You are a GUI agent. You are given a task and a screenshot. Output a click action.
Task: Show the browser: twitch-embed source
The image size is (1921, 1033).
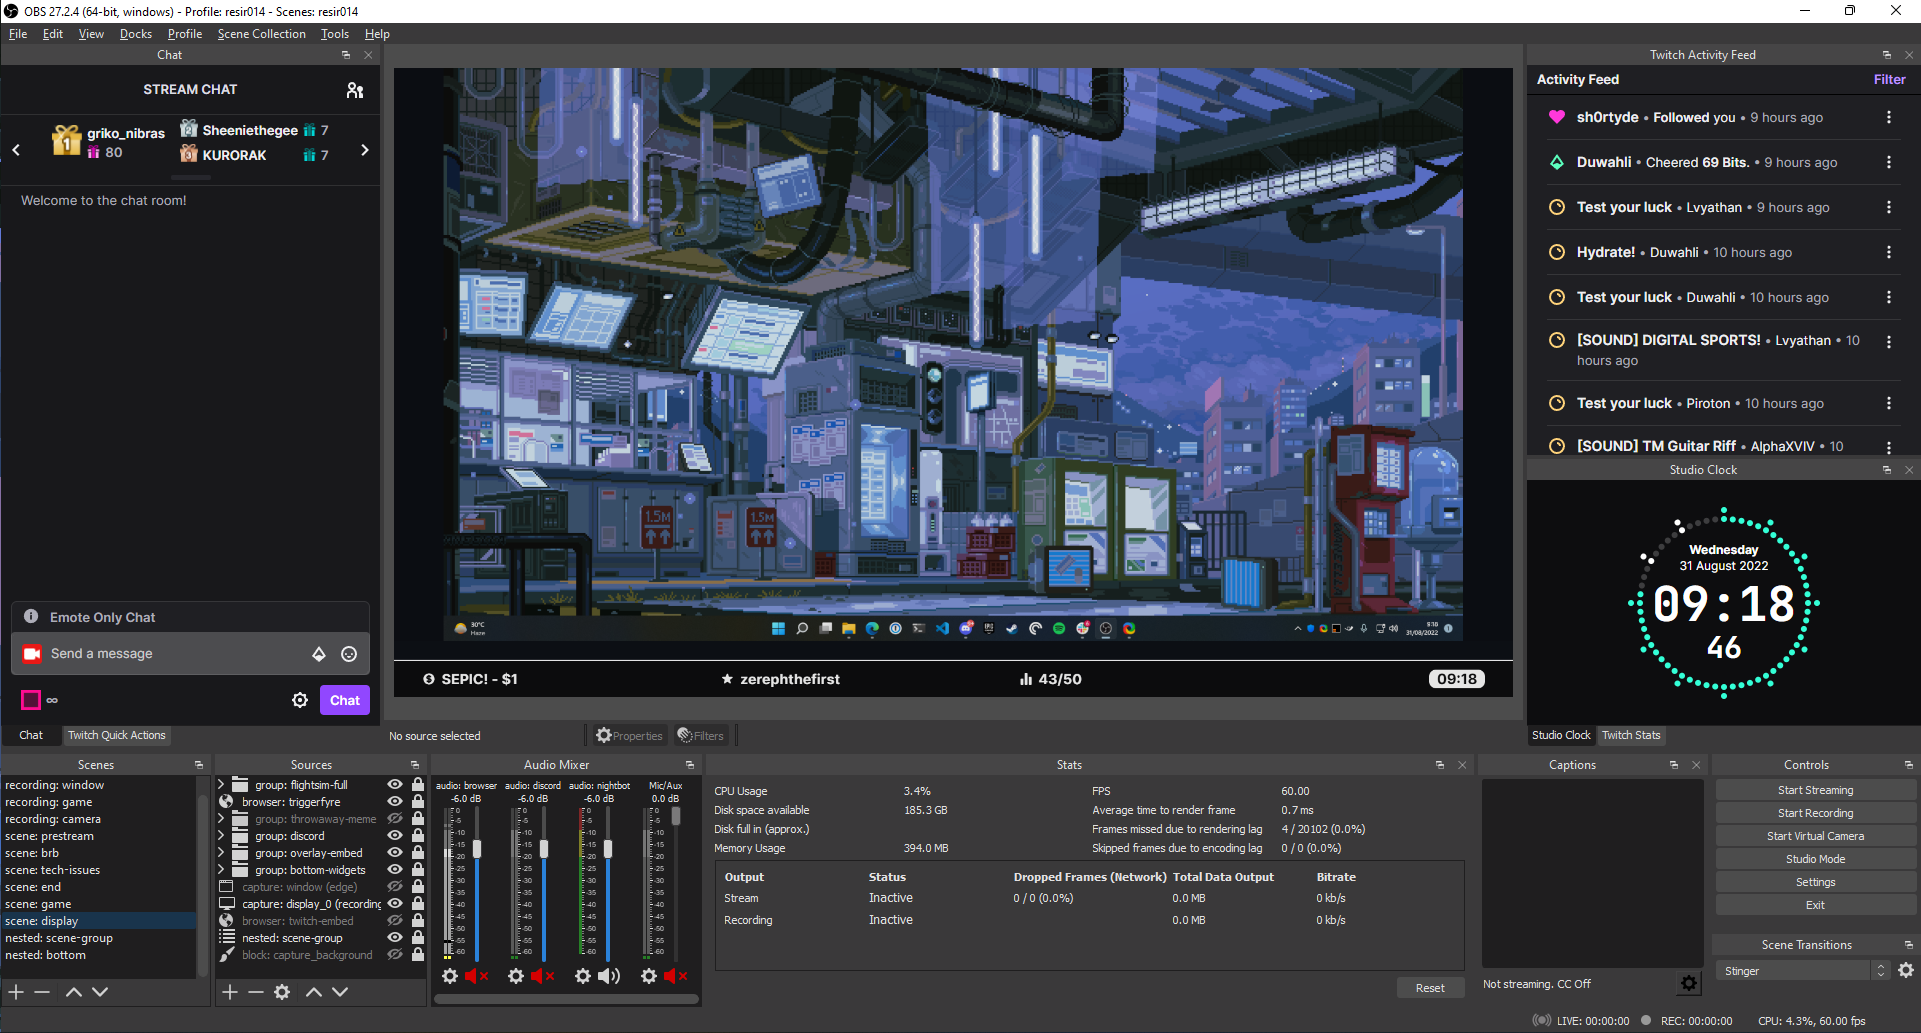coord(395,921)
